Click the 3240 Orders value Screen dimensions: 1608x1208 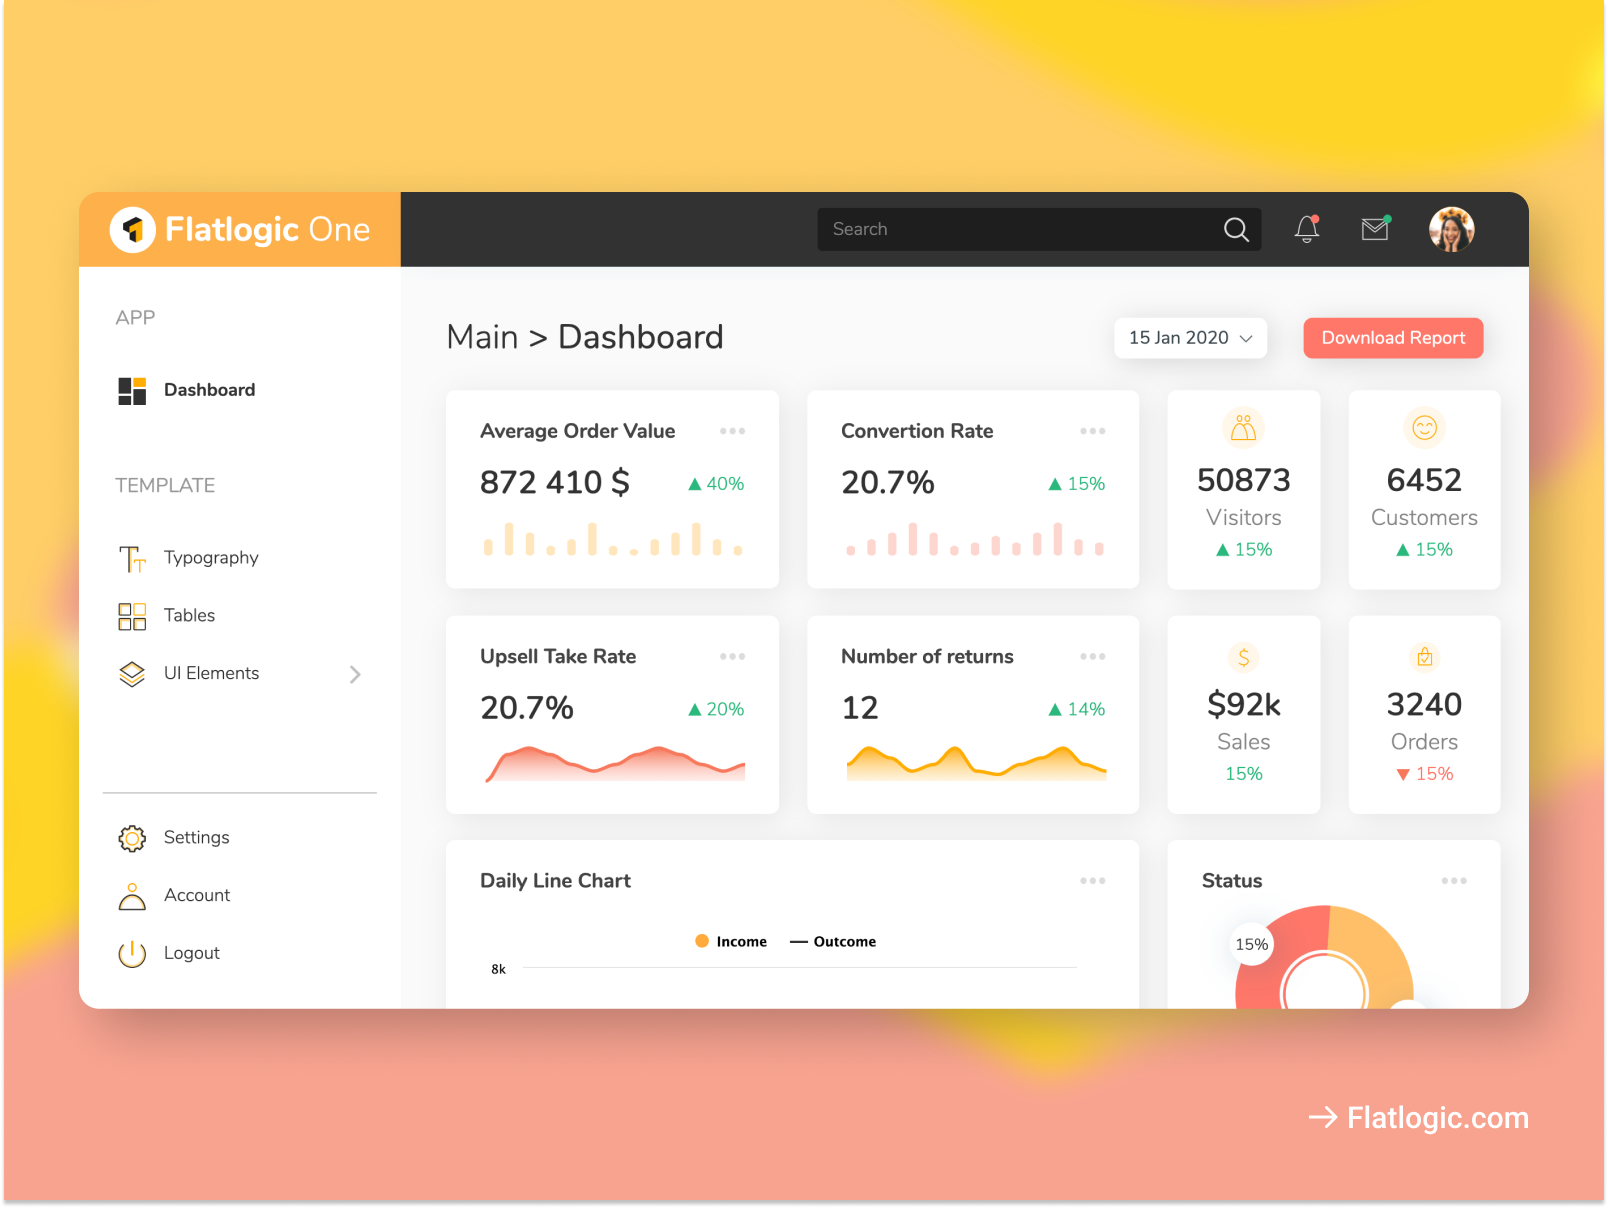click(1424, 705)
